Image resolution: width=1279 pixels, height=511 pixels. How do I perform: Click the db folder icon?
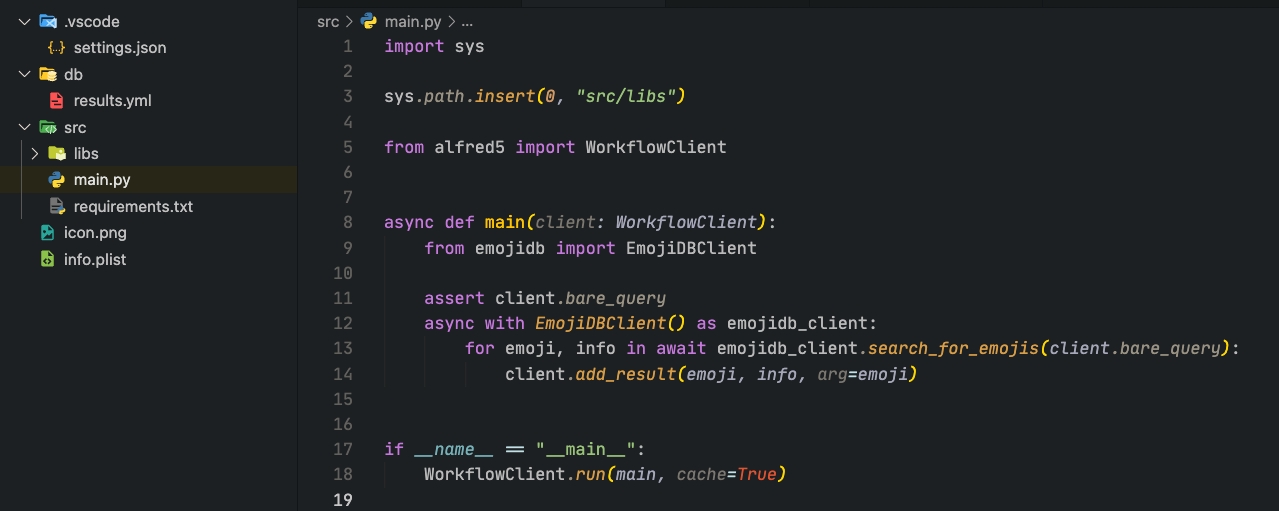coord(47,74)
